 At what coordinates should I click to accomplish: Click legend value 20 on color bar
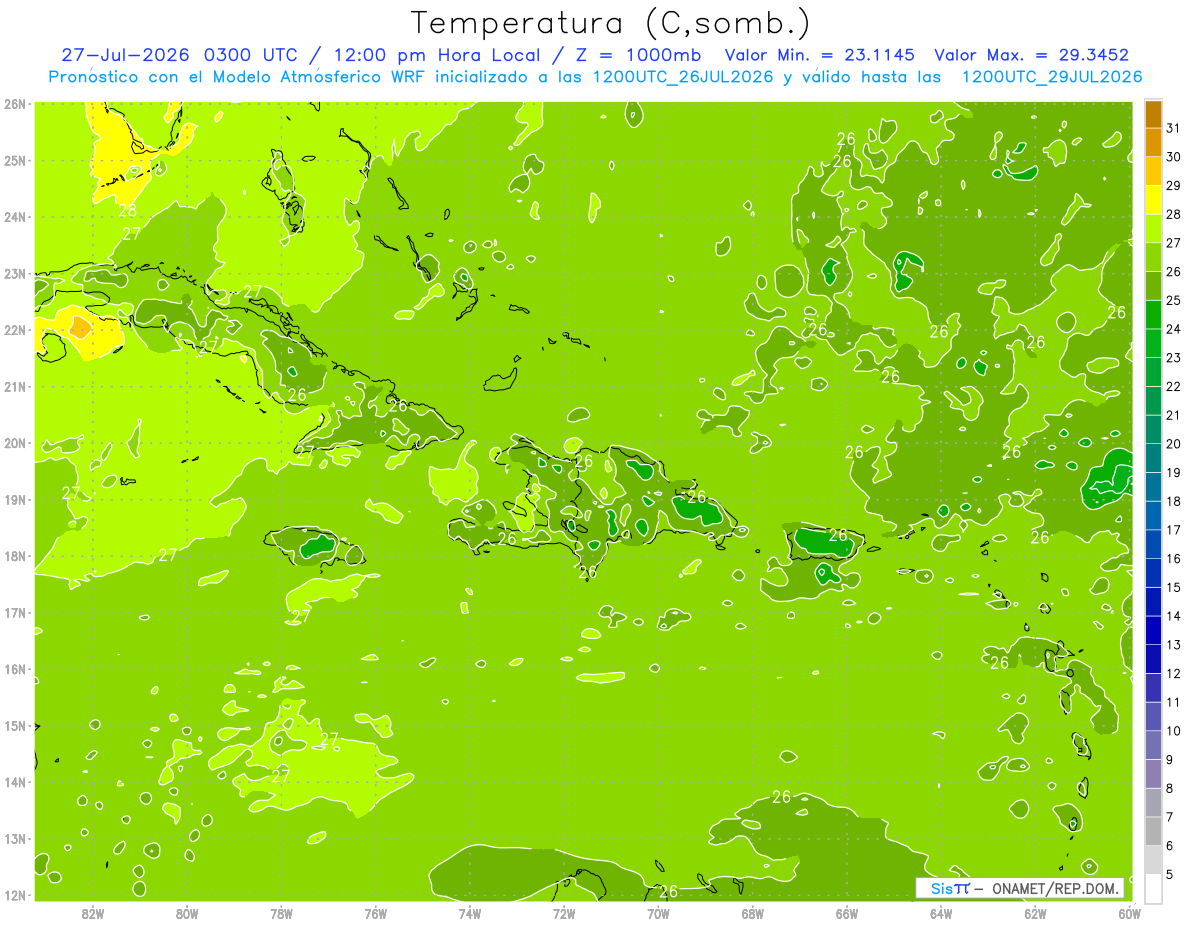point(1174,444)
